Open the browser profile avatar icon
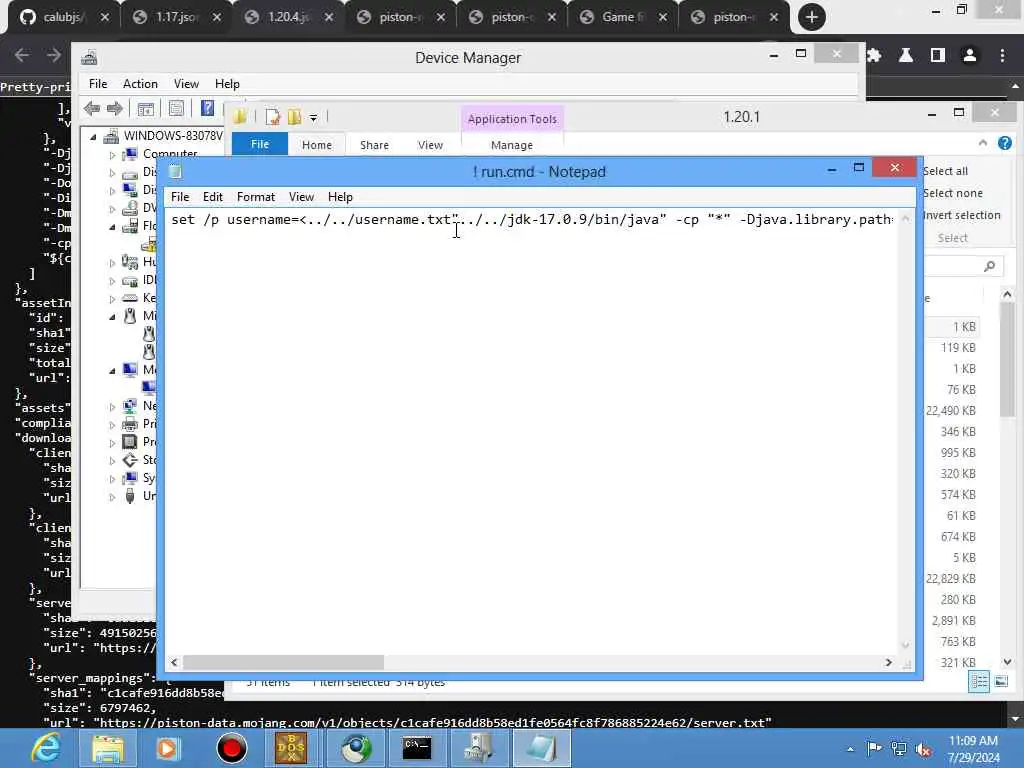This screenshot has height=768, width=1024. tap(970, 56)
